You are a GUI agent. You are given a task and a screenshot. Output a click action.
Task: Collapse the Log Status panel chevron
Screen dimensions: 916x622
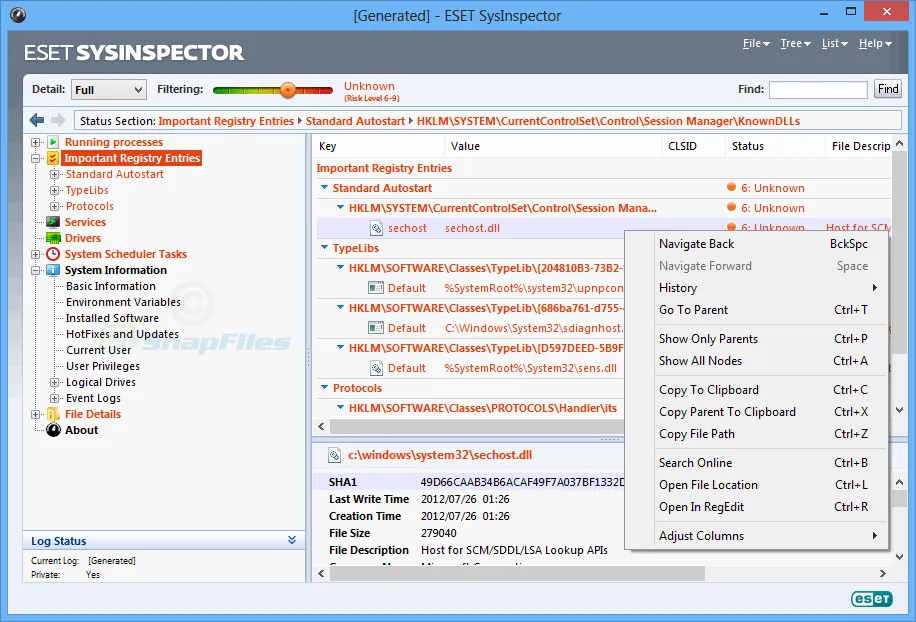coord(292,540)
